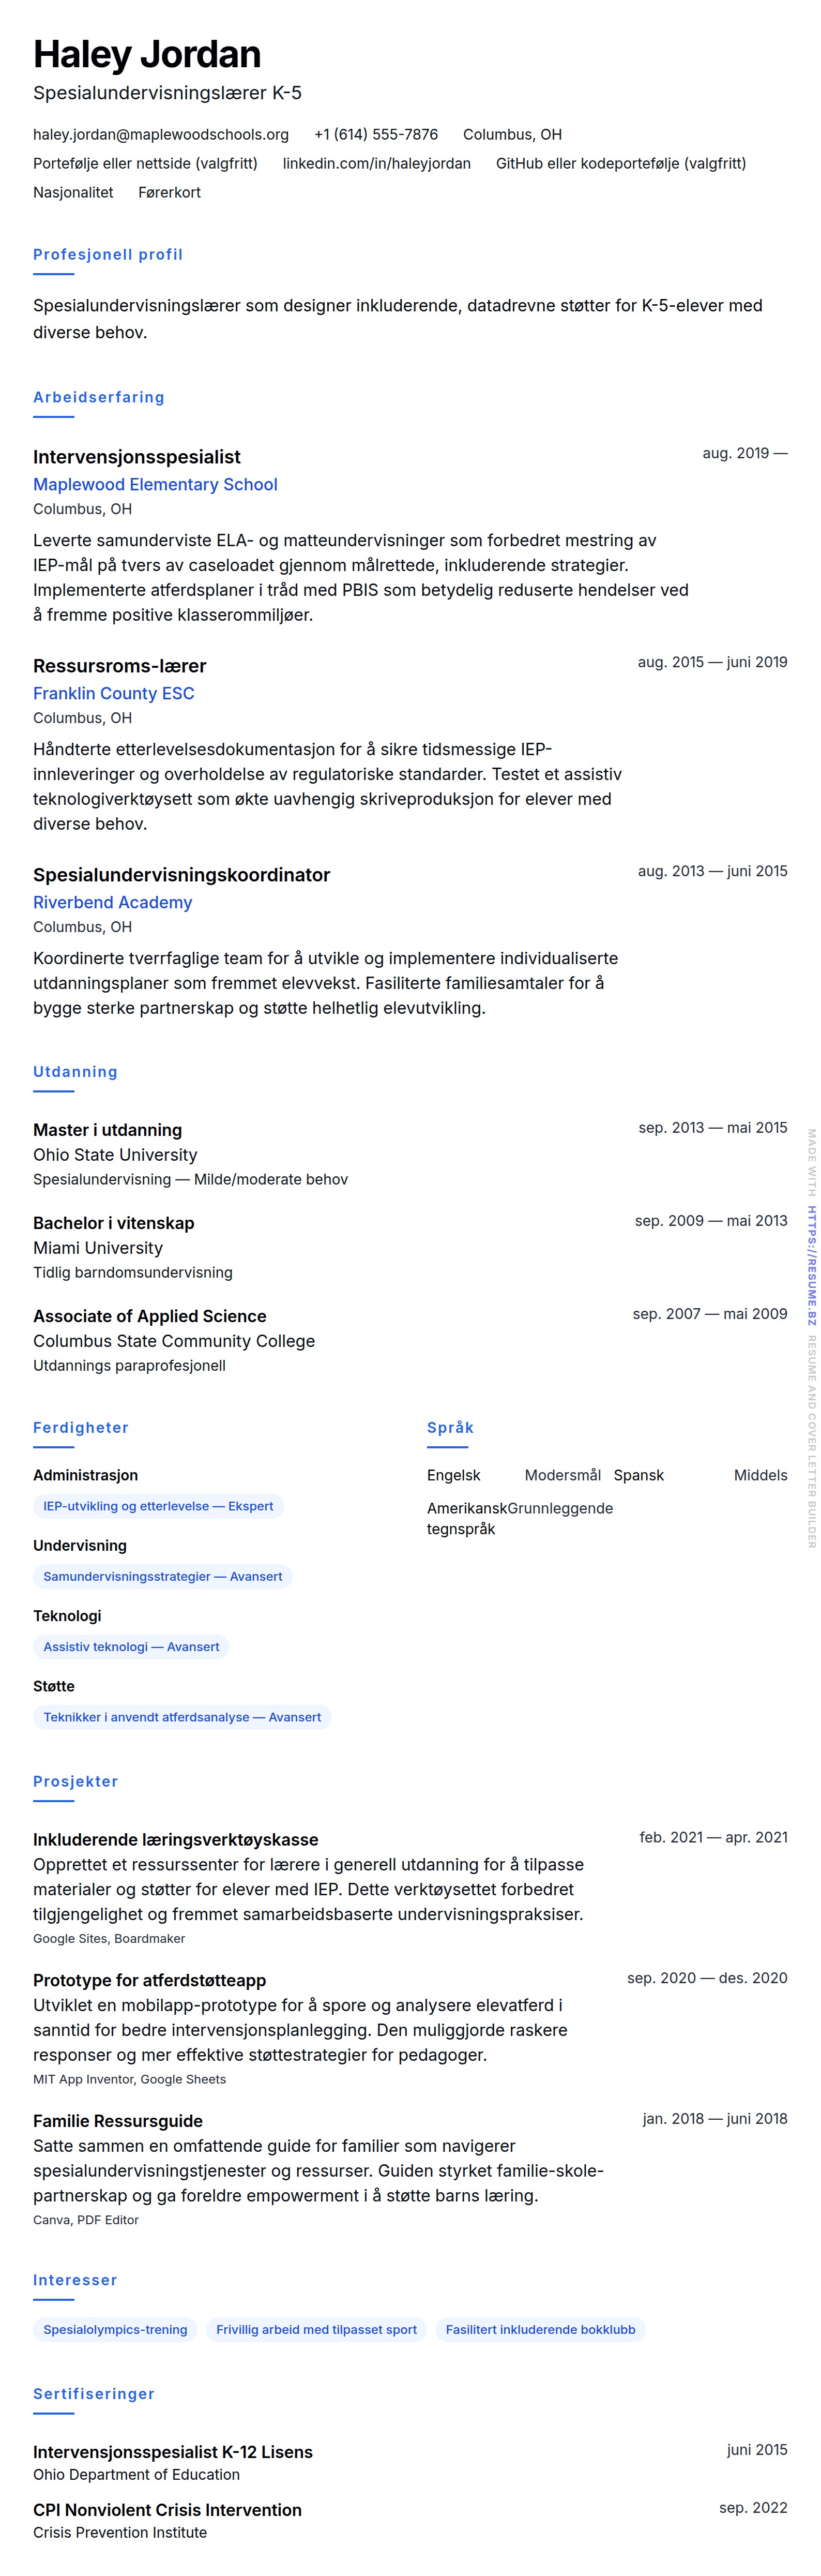Click the Haley Jordan name heading
The height and width of the screenshot is (2576, 821).
coord(147,55)
